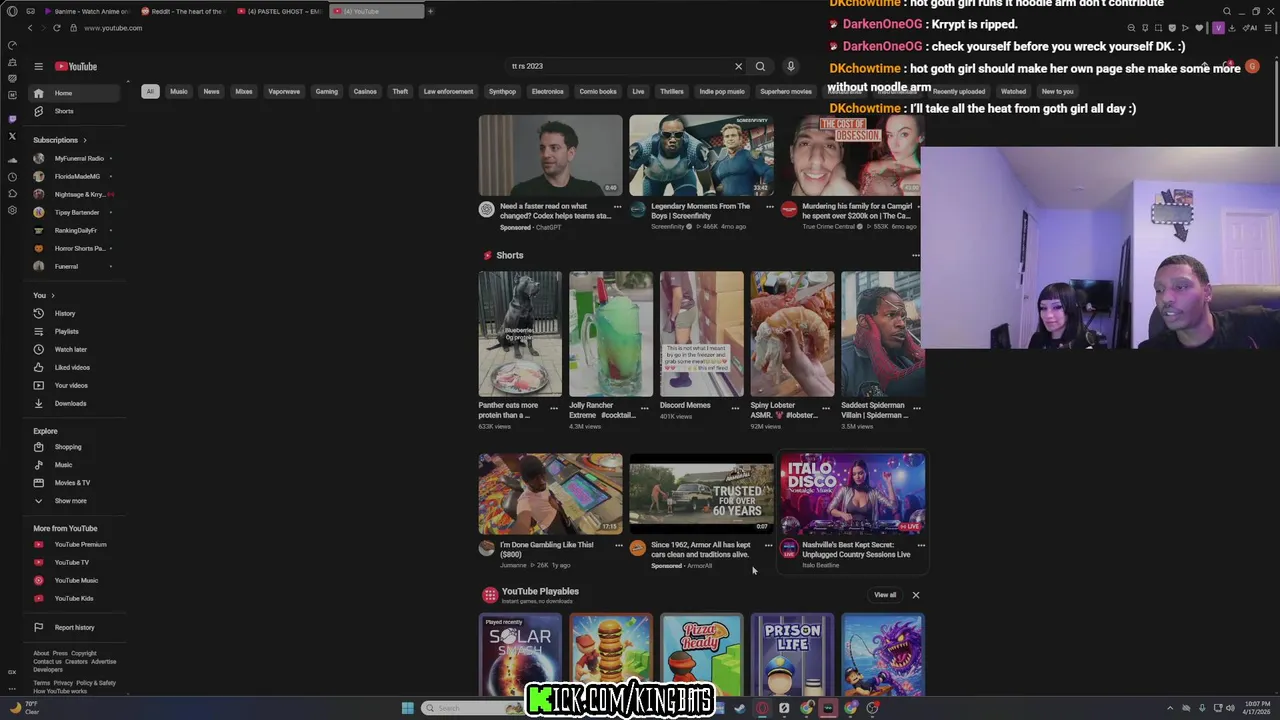Image resolution: width=1280 pixels, height=720 pixels.
Task: Open Movies & TV under Explore
Action: click(75, 483)
